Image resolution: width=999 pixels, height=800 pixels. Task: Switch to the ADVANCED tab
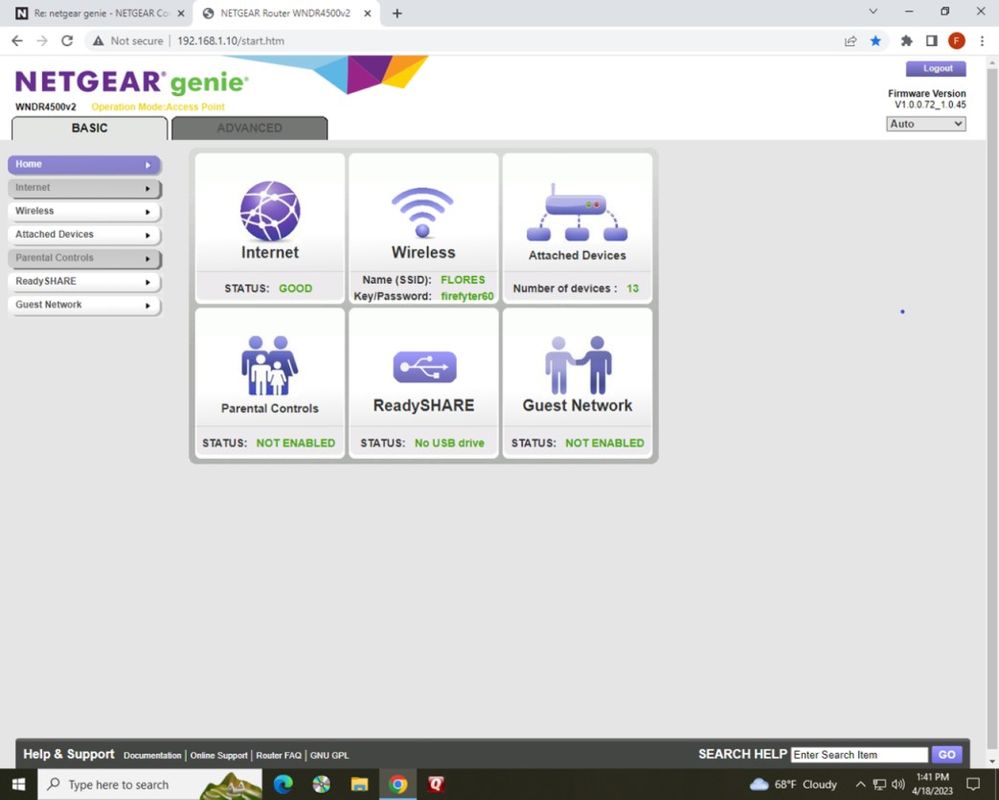pos(248,128)
